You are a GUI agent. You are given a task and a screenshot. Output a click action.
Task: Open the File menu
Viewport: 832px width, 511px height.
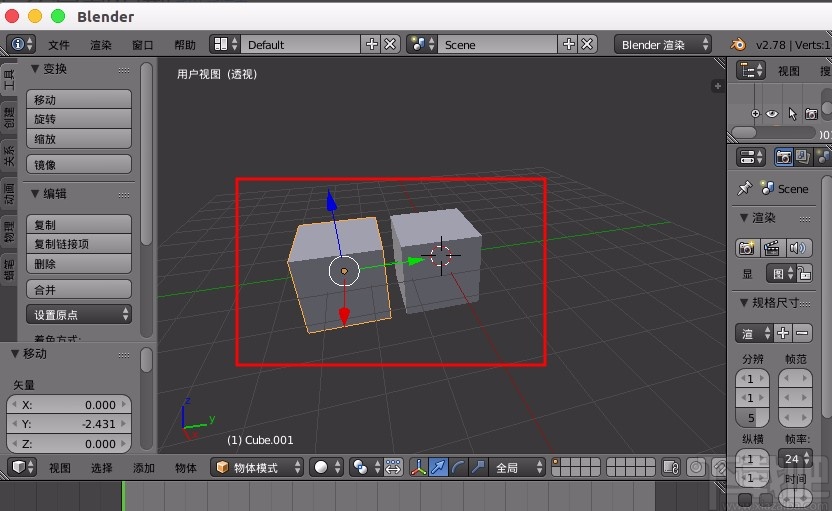click(x=59, y=45)
